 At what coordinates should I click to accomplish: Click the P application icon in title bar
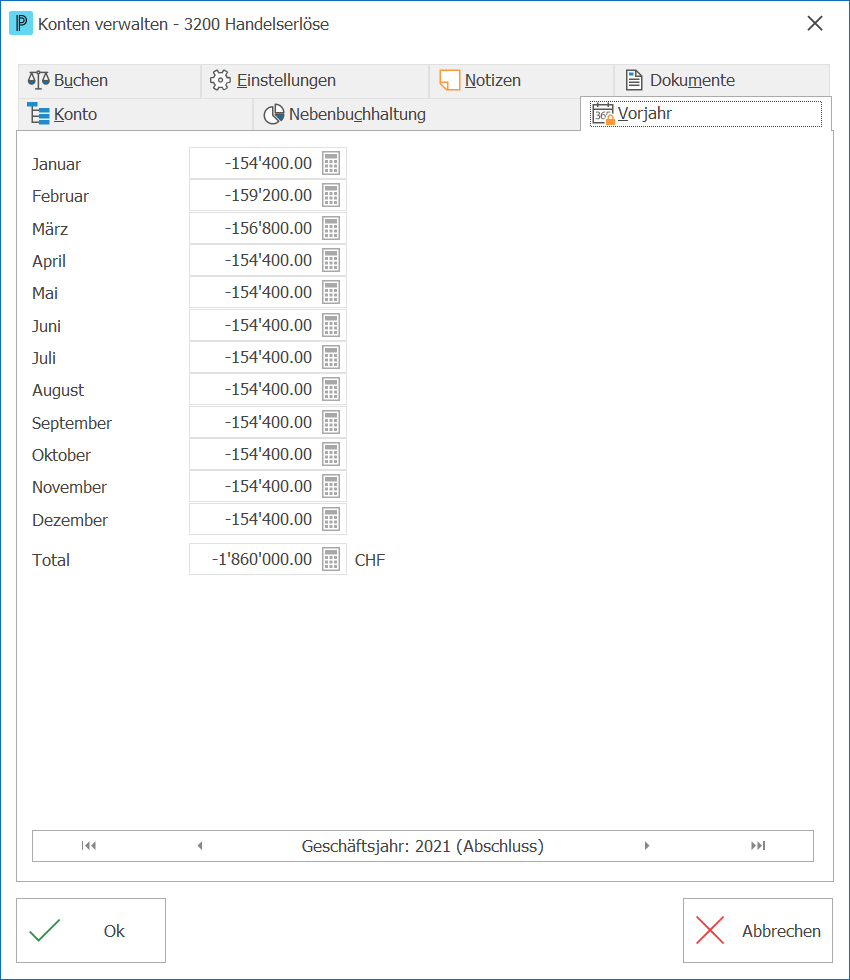tap(21, 24)
